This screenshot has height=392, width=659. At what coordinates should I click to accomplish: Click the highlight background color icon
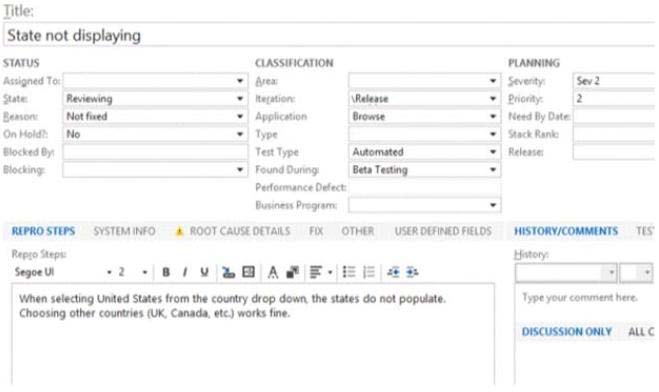tap(292, 272)
